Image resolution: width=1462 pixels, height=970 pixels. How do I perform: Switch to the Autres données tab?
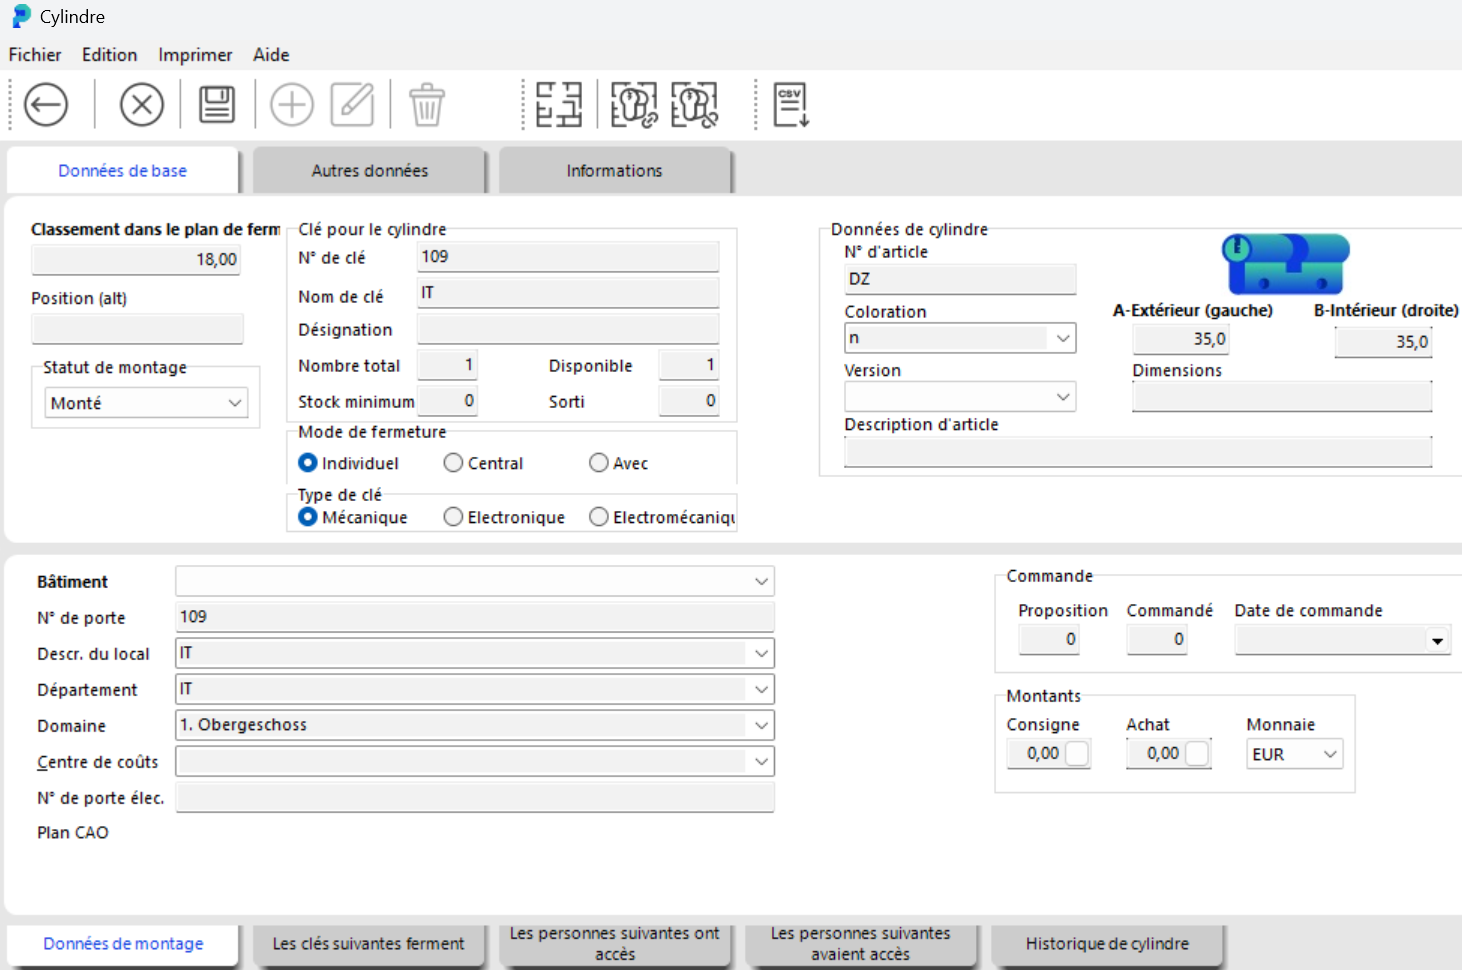(x=369, y=171)
